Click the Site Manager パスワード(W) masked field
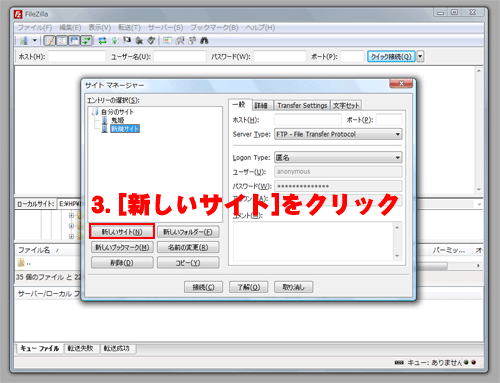500x383 pixels. point(338,186)
